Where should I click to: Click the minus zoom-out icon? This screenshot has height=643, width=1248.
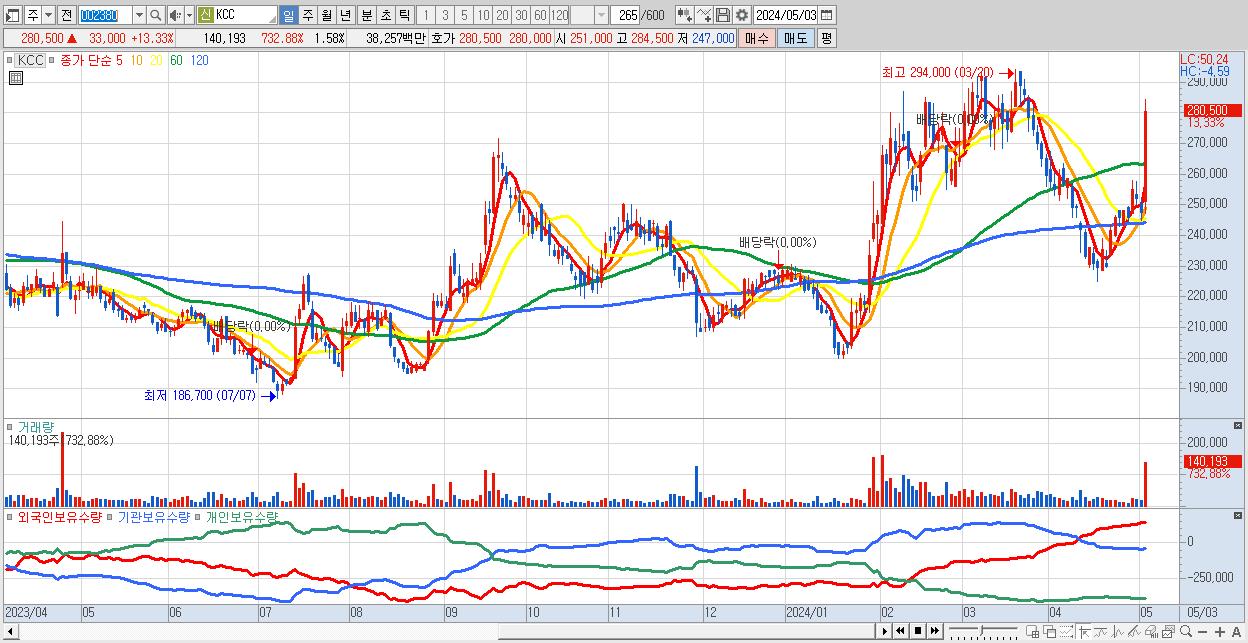tap(1202, 631)
